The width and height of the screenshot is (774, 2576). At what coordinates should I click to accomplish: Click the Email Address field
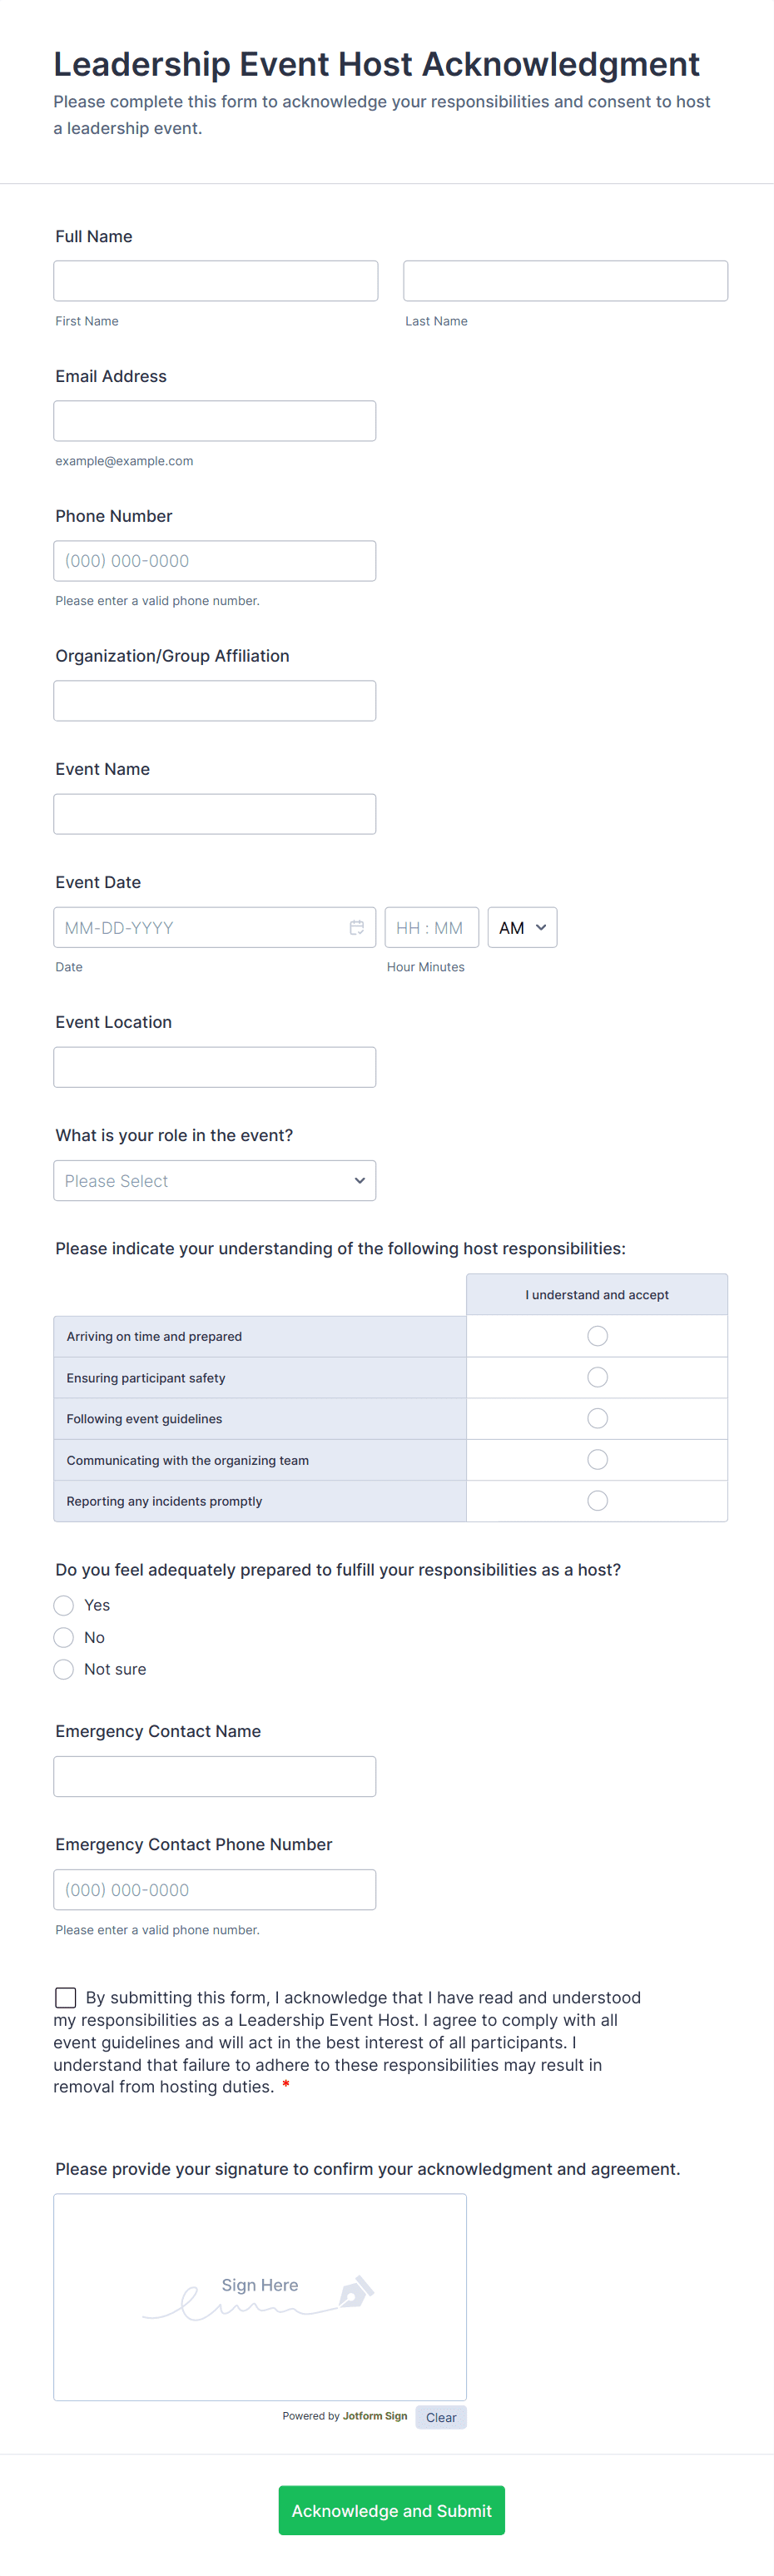[x=214, y=420]
